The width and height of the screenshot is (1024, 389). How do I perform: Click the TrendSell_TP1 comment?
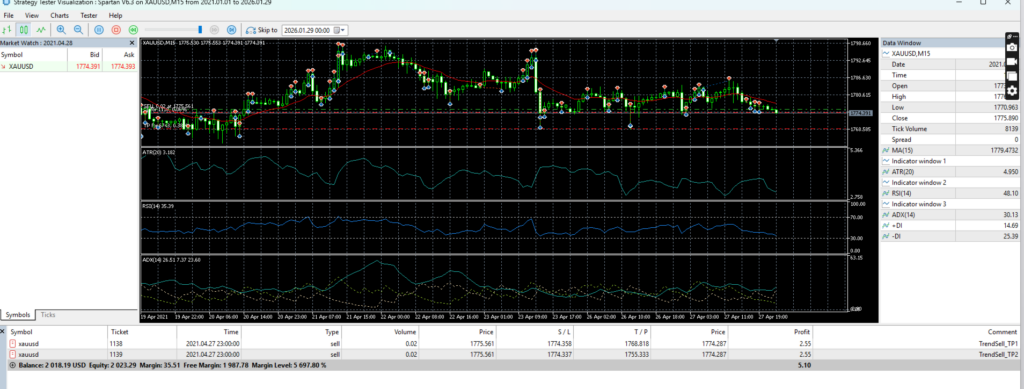pos(998,343)
